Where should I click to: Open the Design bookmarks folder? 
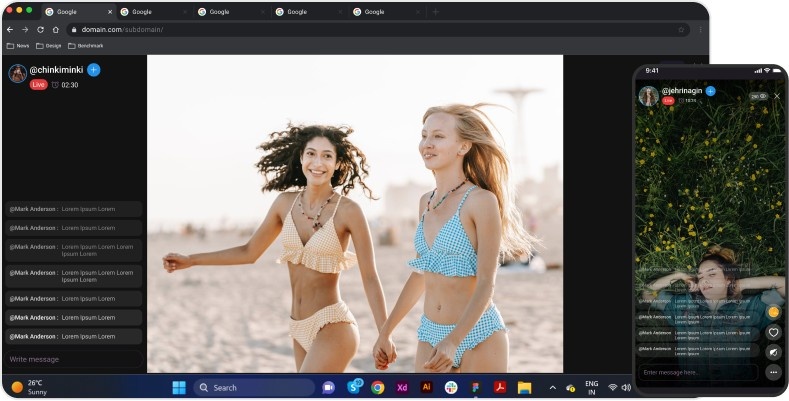point(49,46)
